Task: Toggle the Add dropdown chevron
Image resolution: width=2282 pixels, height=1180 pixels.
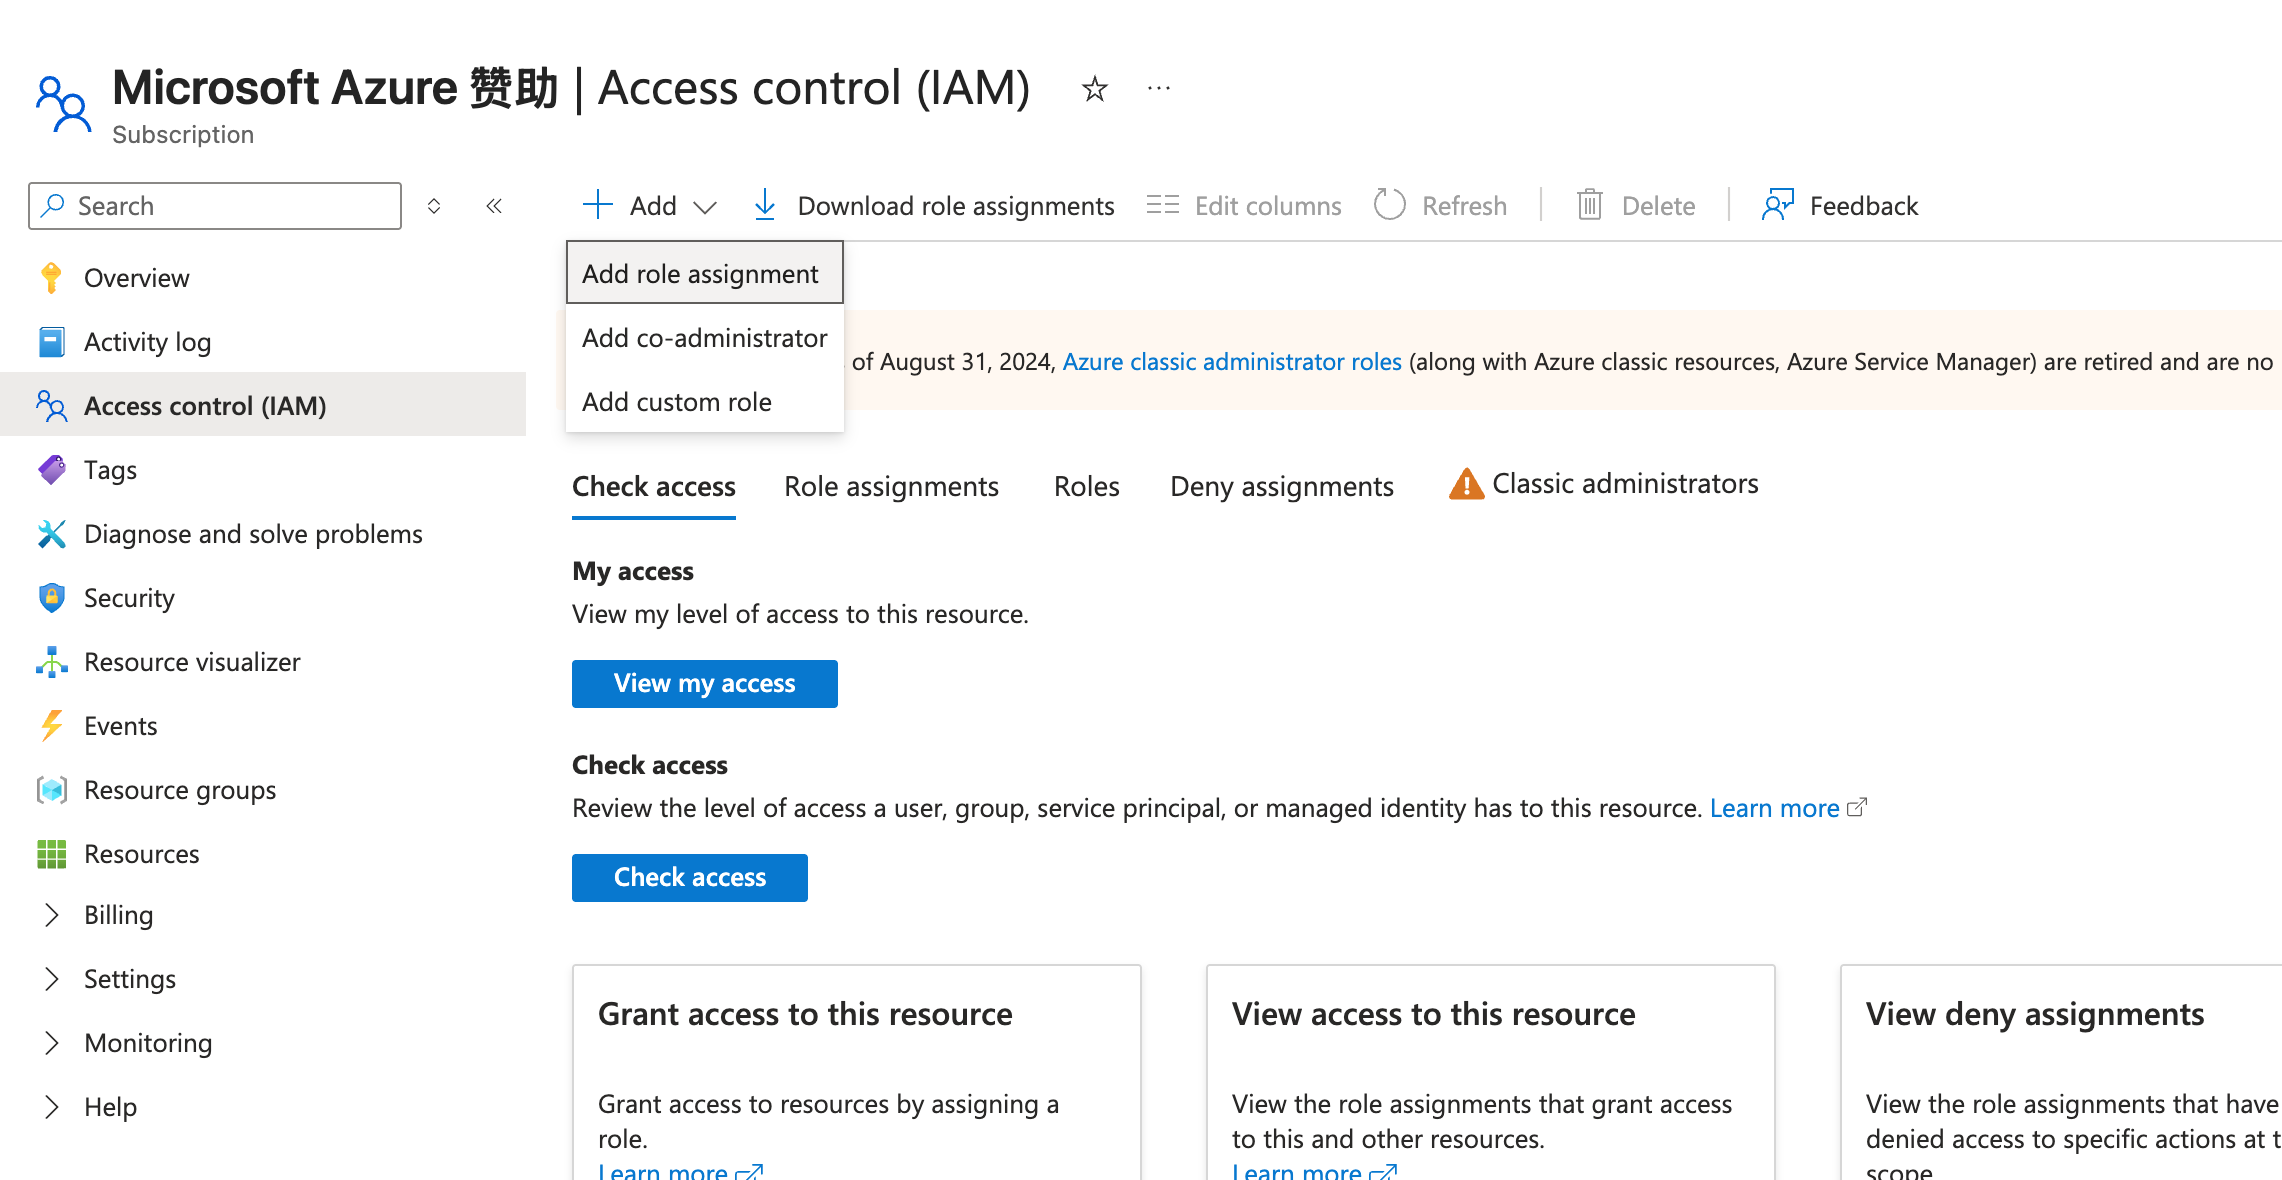Action: pos(705,207)
